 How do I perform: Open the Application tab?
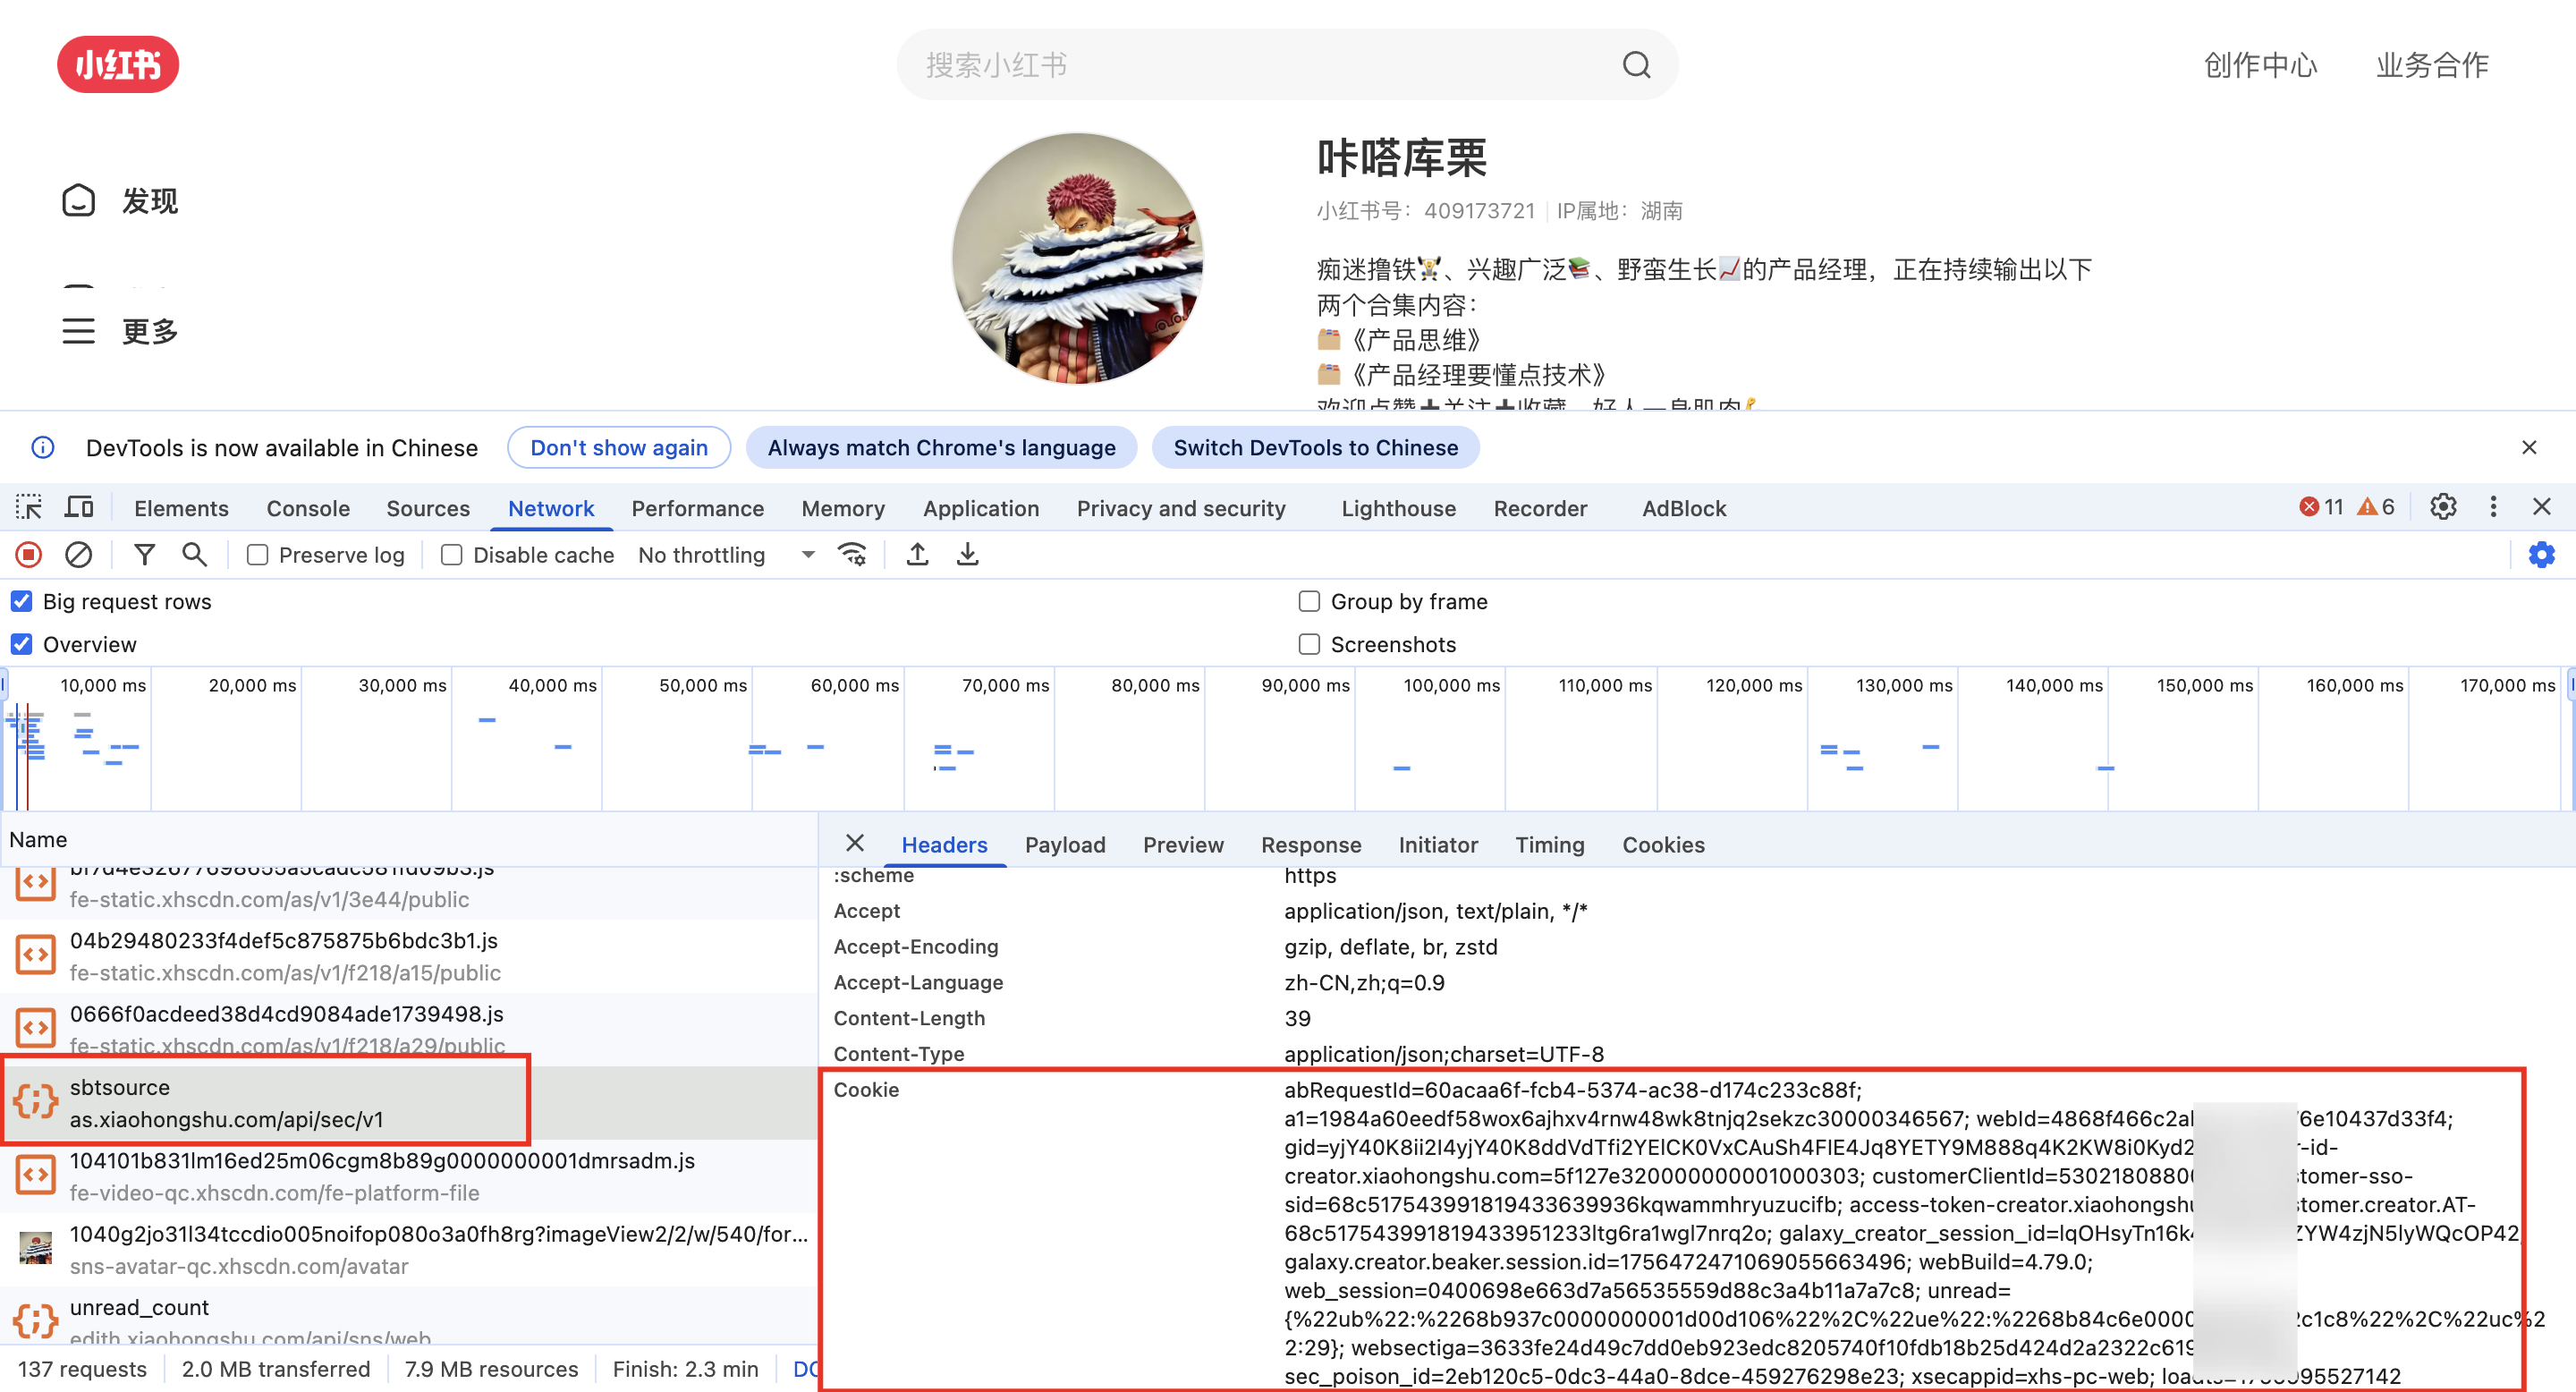[x=981, y=508]
